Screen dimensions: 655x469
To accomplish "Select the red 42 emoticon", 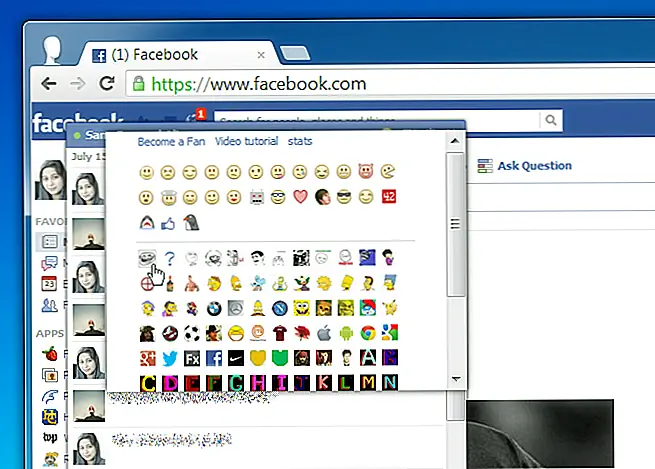I will (x=389, y=196).
